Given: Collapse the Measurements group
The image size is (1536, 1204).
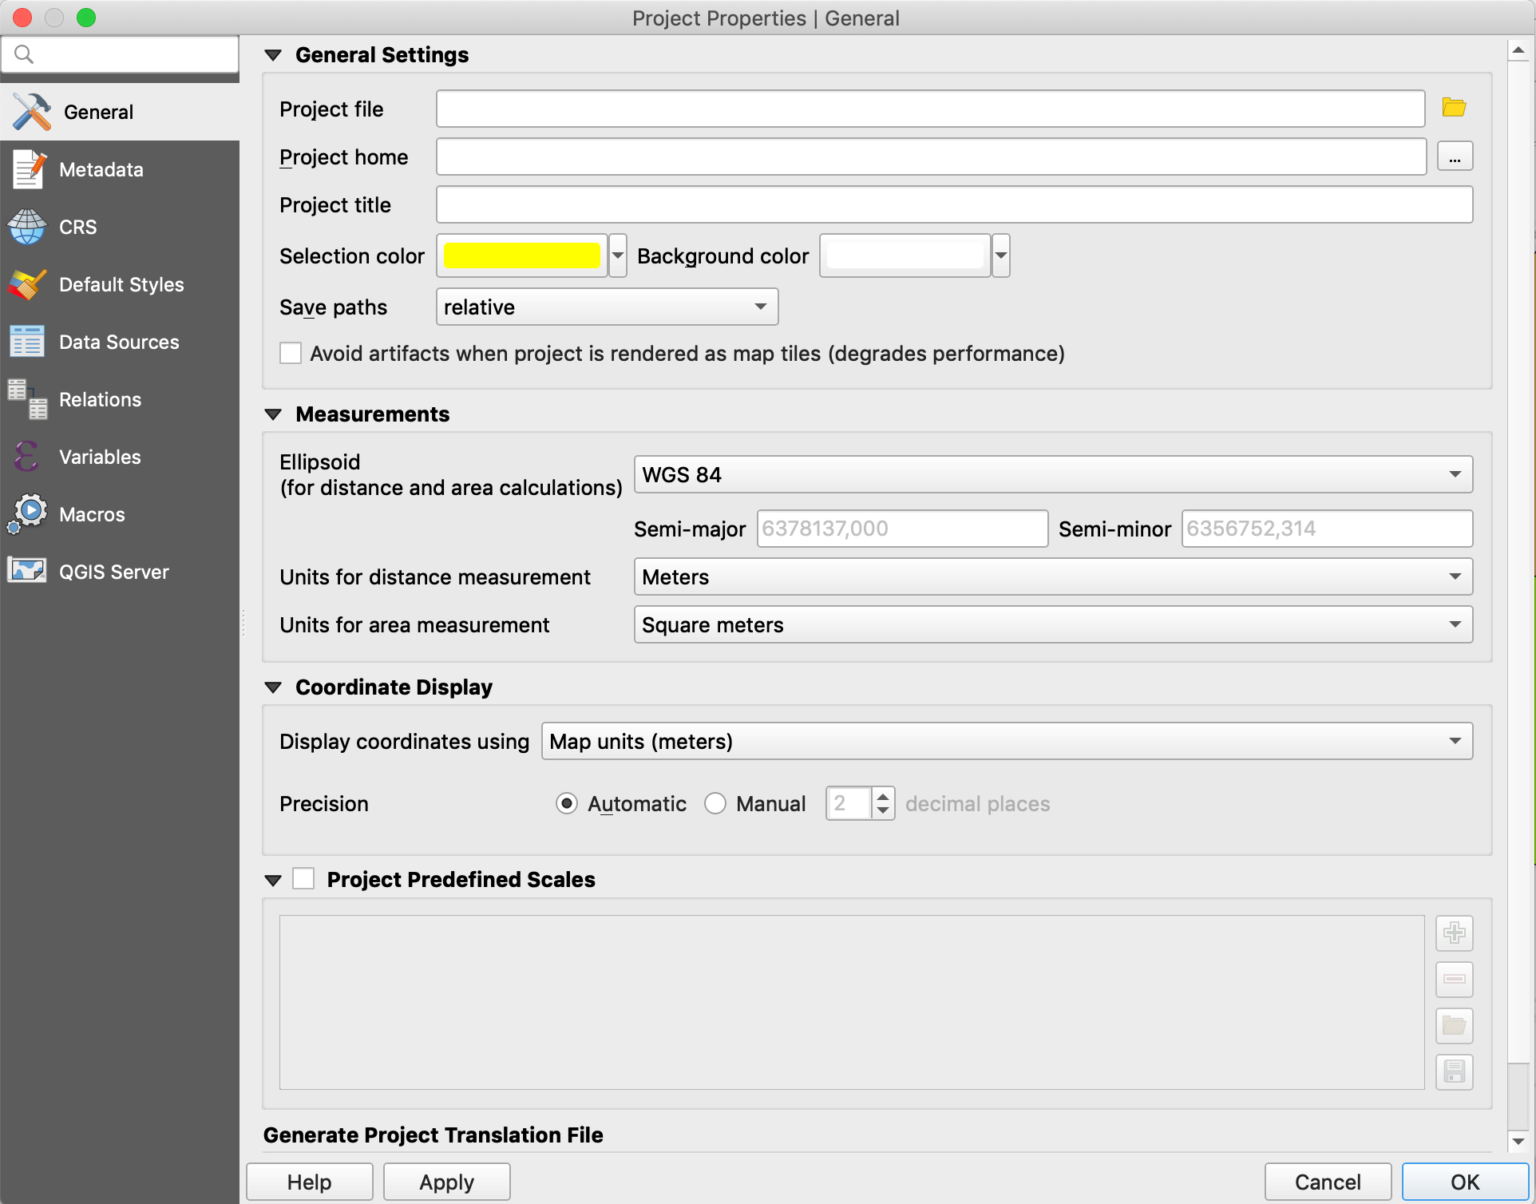Looking at the screenshot, I should (x=273, y=415).
